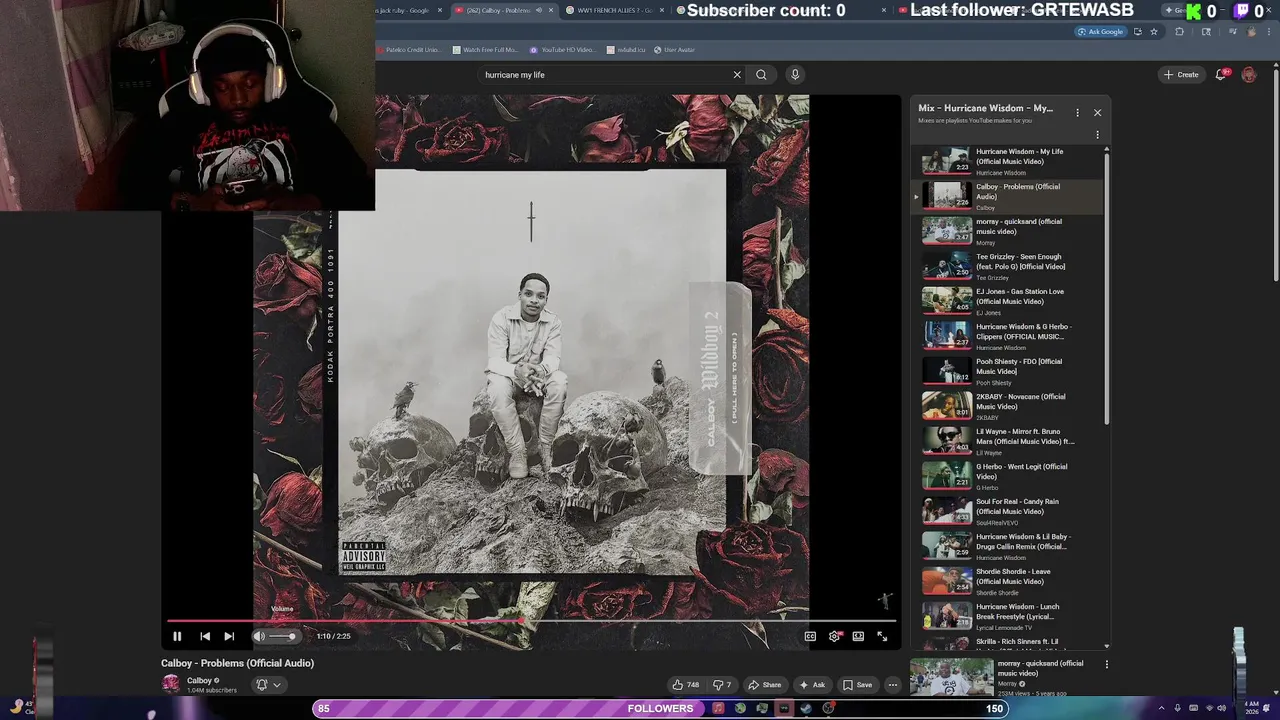This screenshot has width=1280, height=720.
Task: Open the YouTube HD Video bookmark
Action: click(x=563, y=50)
